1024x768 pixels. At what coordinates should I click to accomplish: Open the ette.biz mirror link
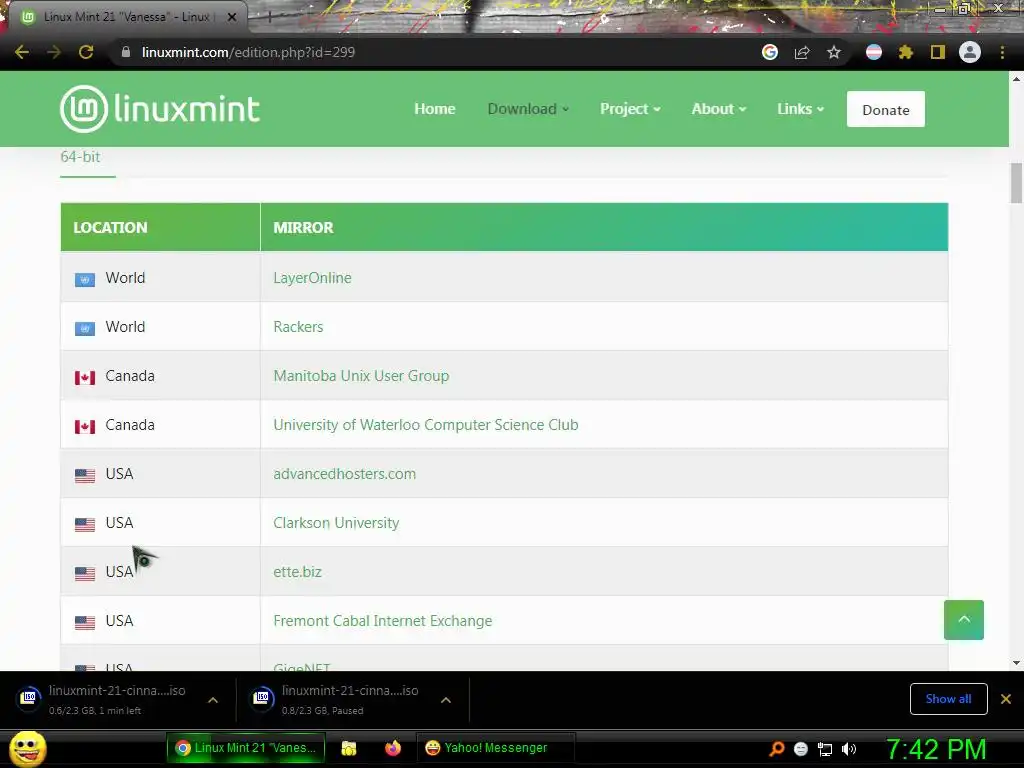coord(298,572)
